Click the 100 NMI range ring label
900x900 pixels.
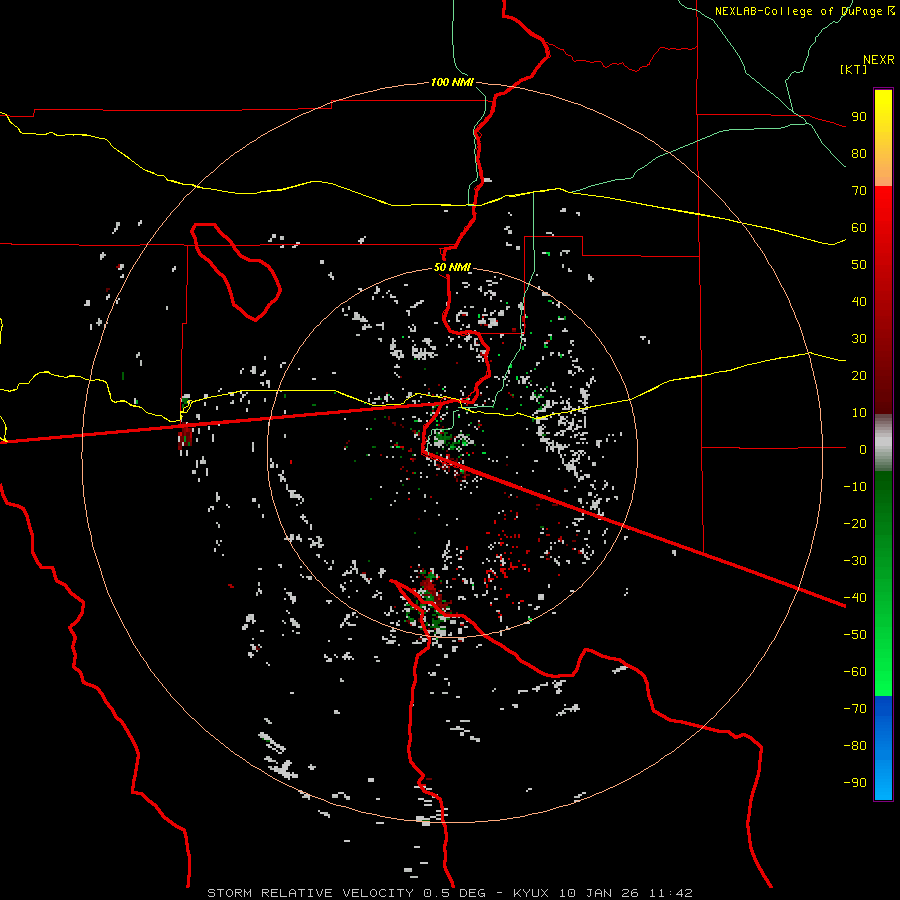point(452,82)
